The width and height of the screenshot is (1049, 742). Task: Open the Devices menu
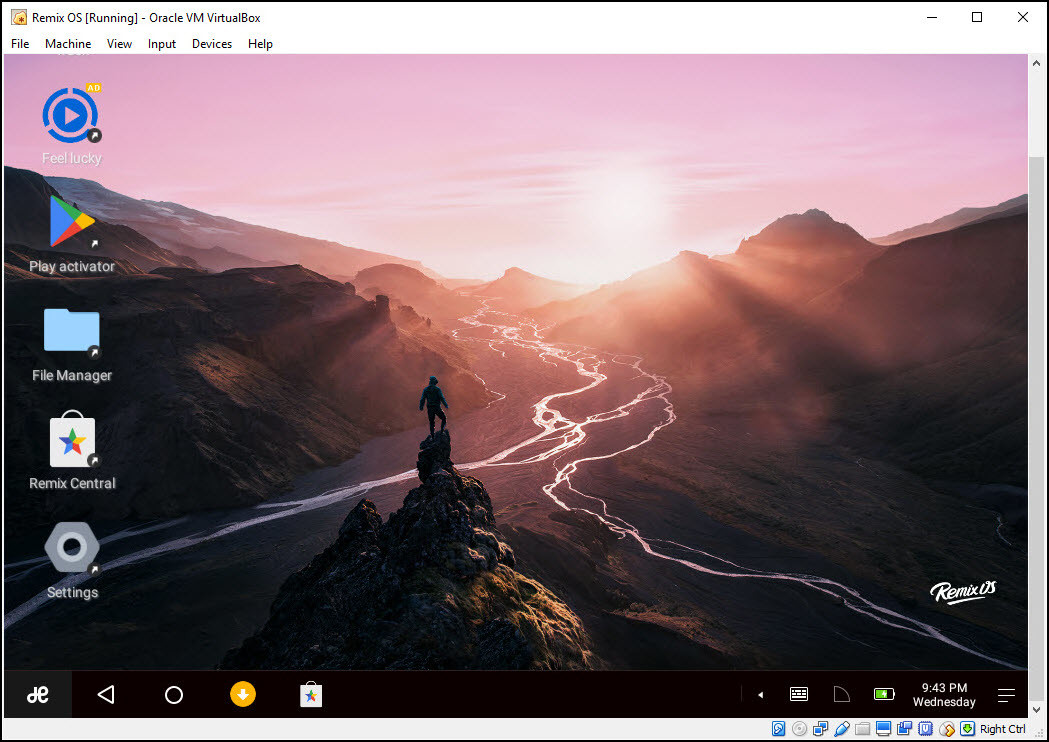click(211, 43)
